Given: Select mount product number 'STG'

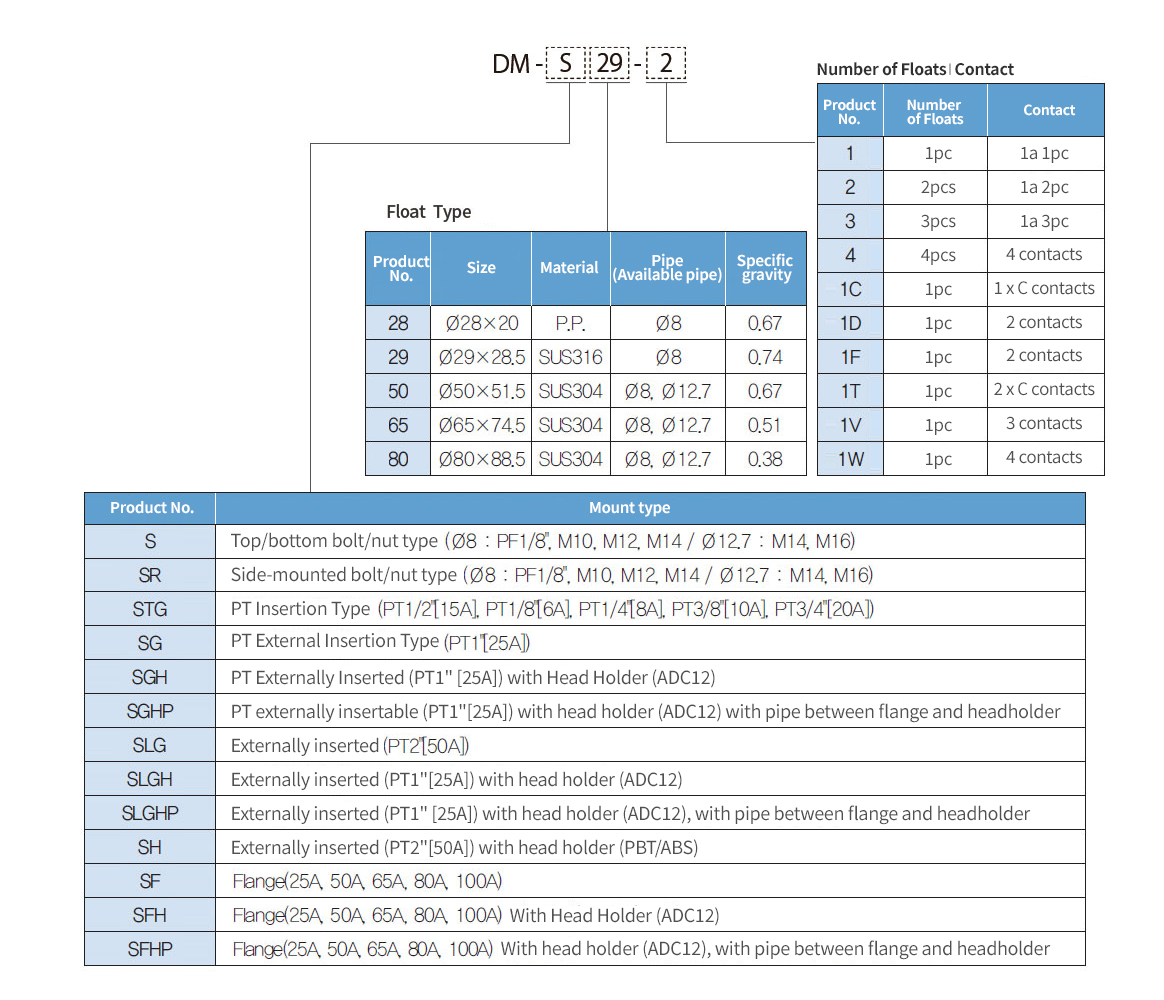Looking at the screenshot, I should (150, 610).
